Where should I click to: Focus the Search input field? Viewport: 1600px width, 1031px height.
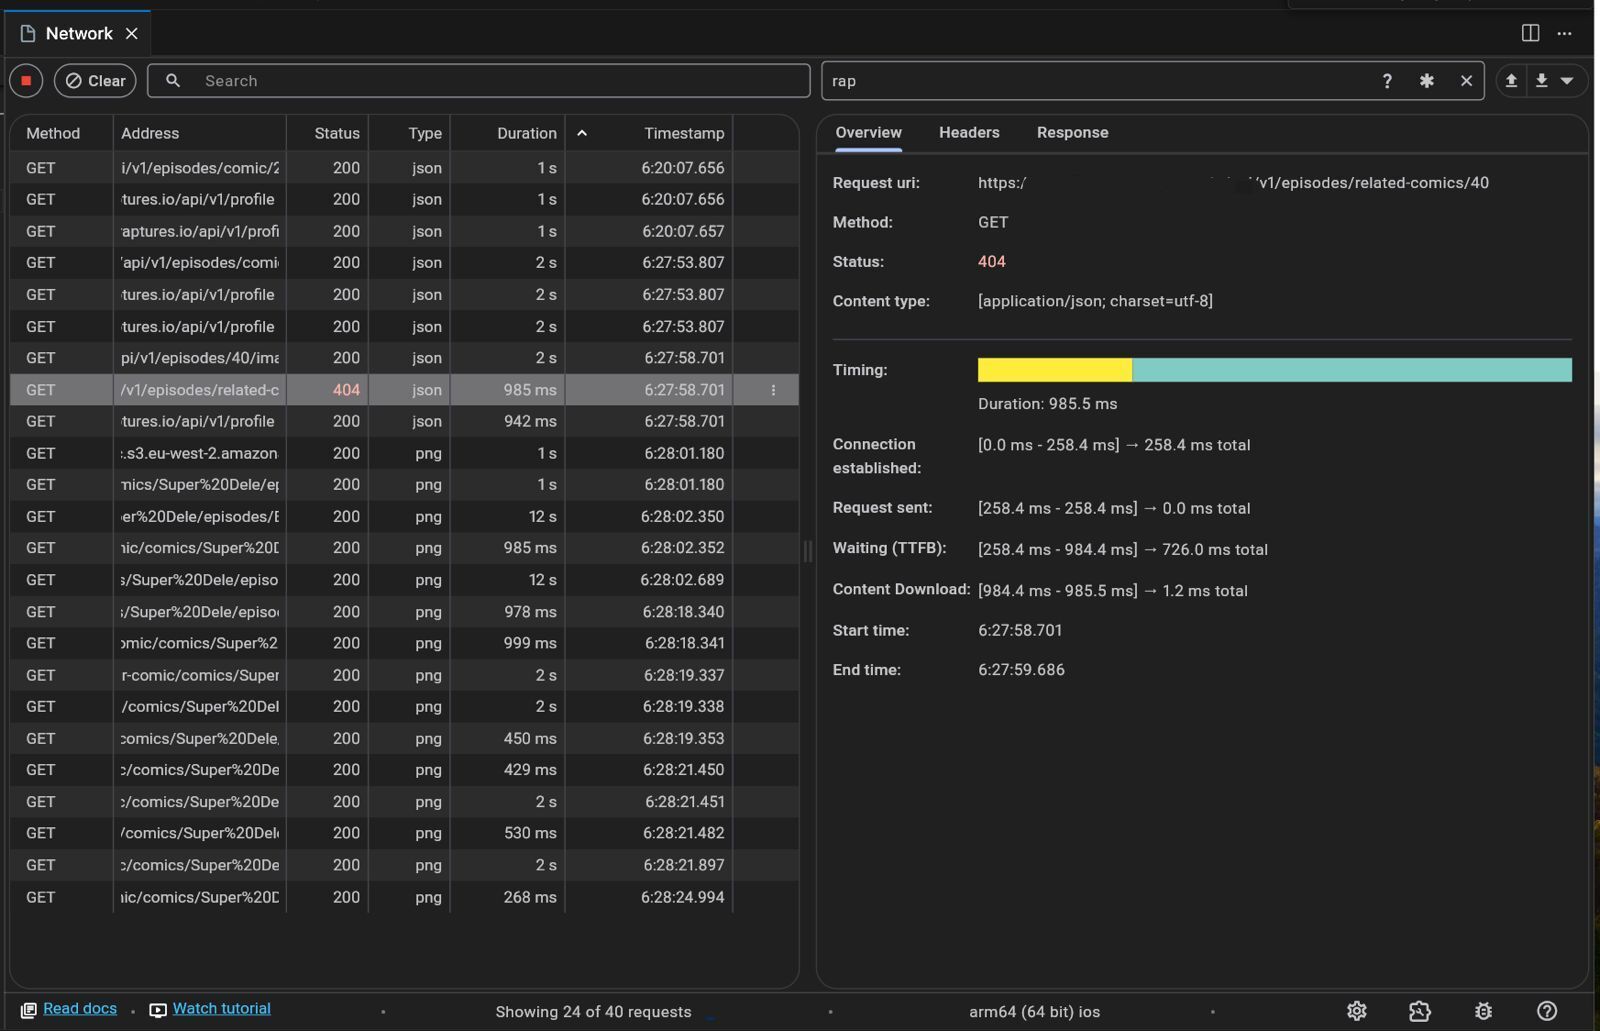[x=478, y=81]
